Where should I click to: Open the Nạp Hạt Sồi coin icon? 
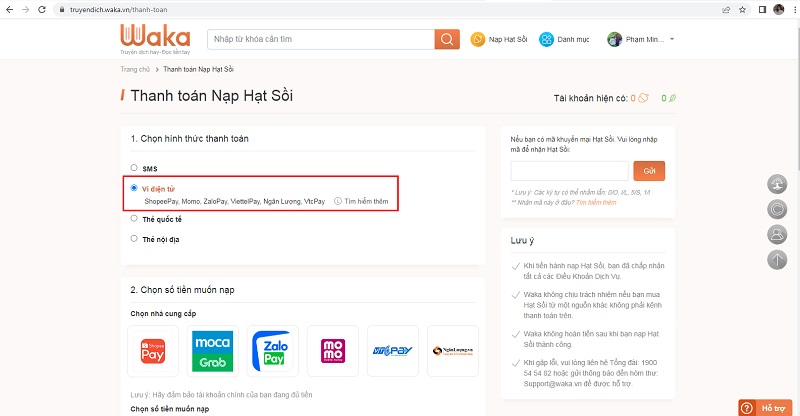pyautogui.click(x=478, y=39)
